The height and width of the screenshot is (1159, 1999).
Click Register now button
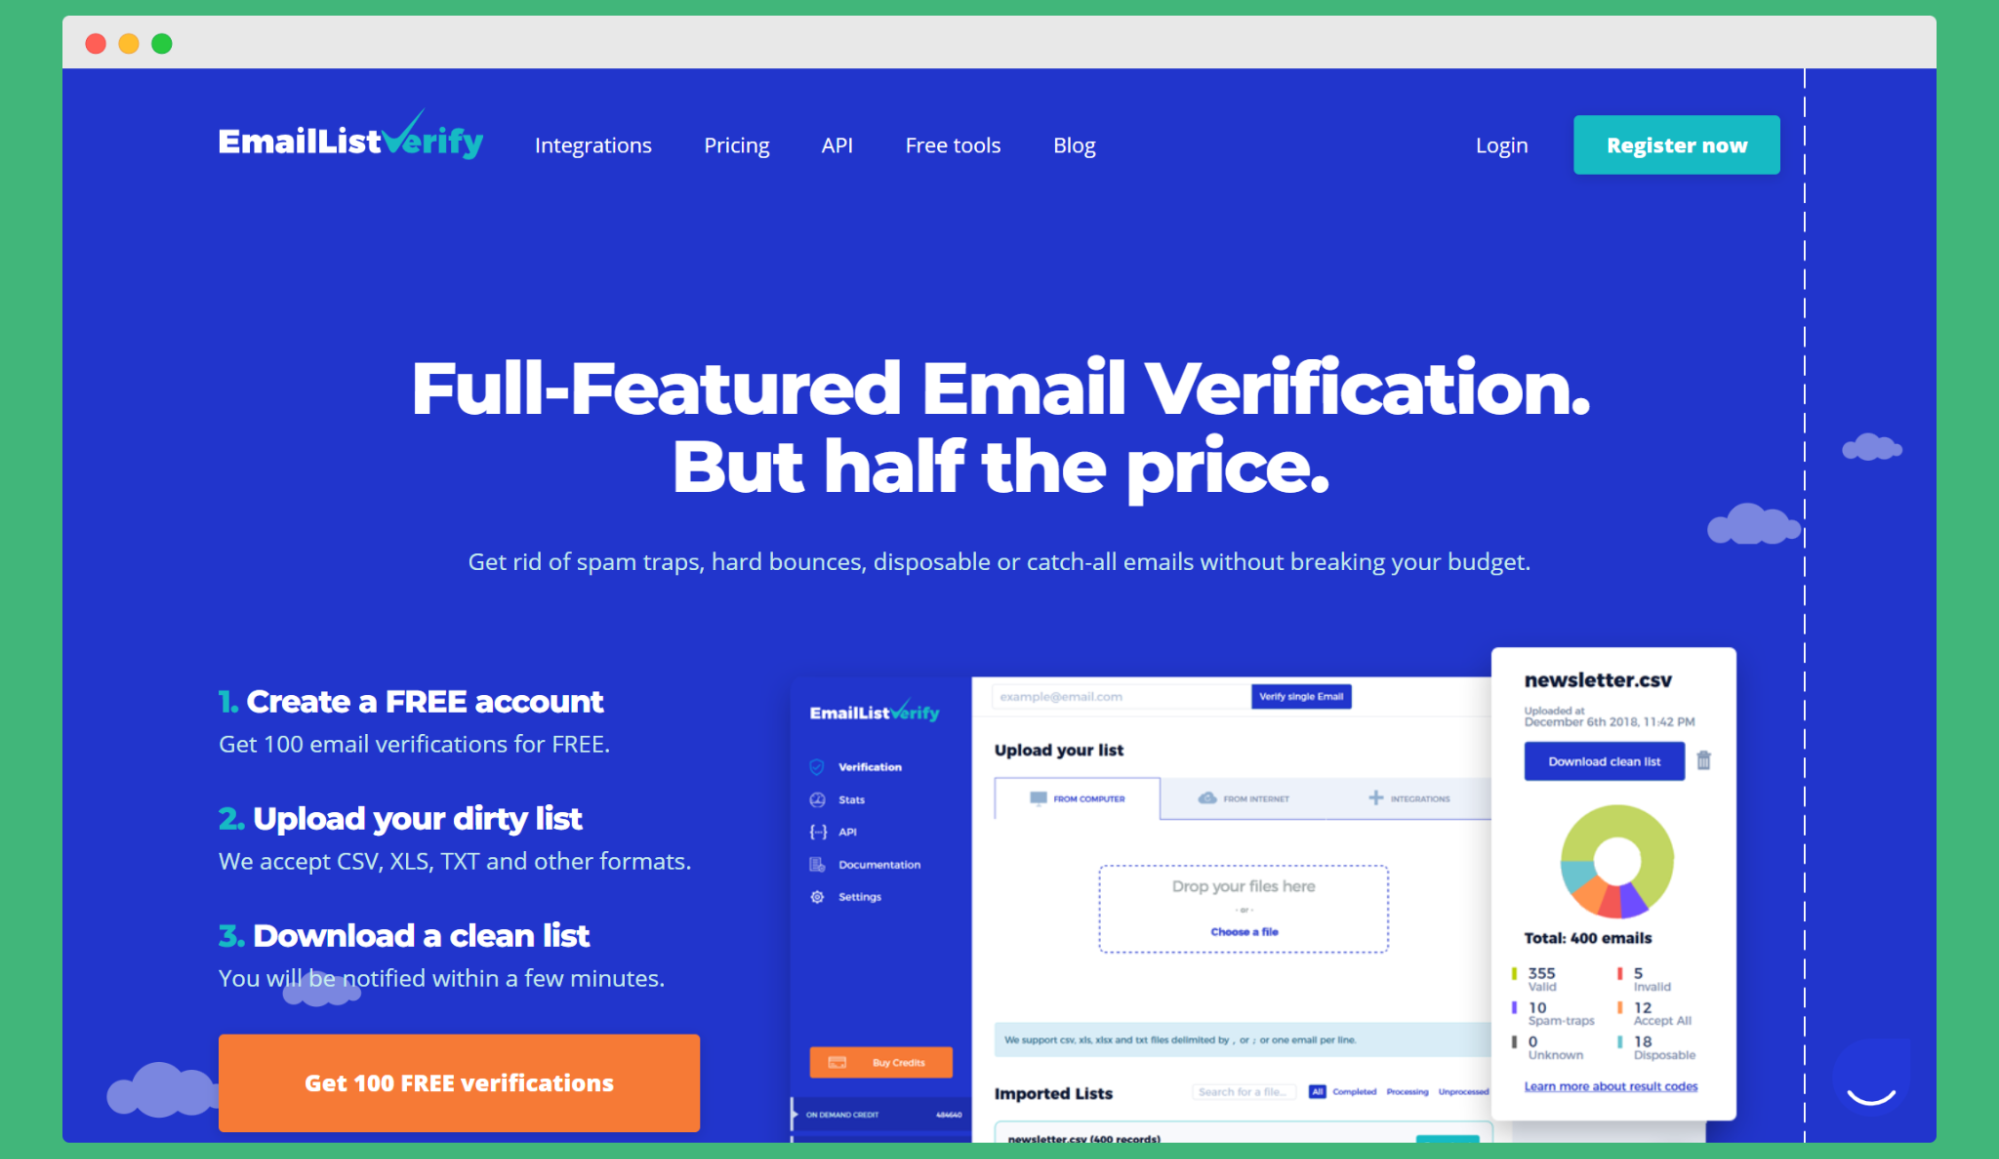click(1679, 145)
